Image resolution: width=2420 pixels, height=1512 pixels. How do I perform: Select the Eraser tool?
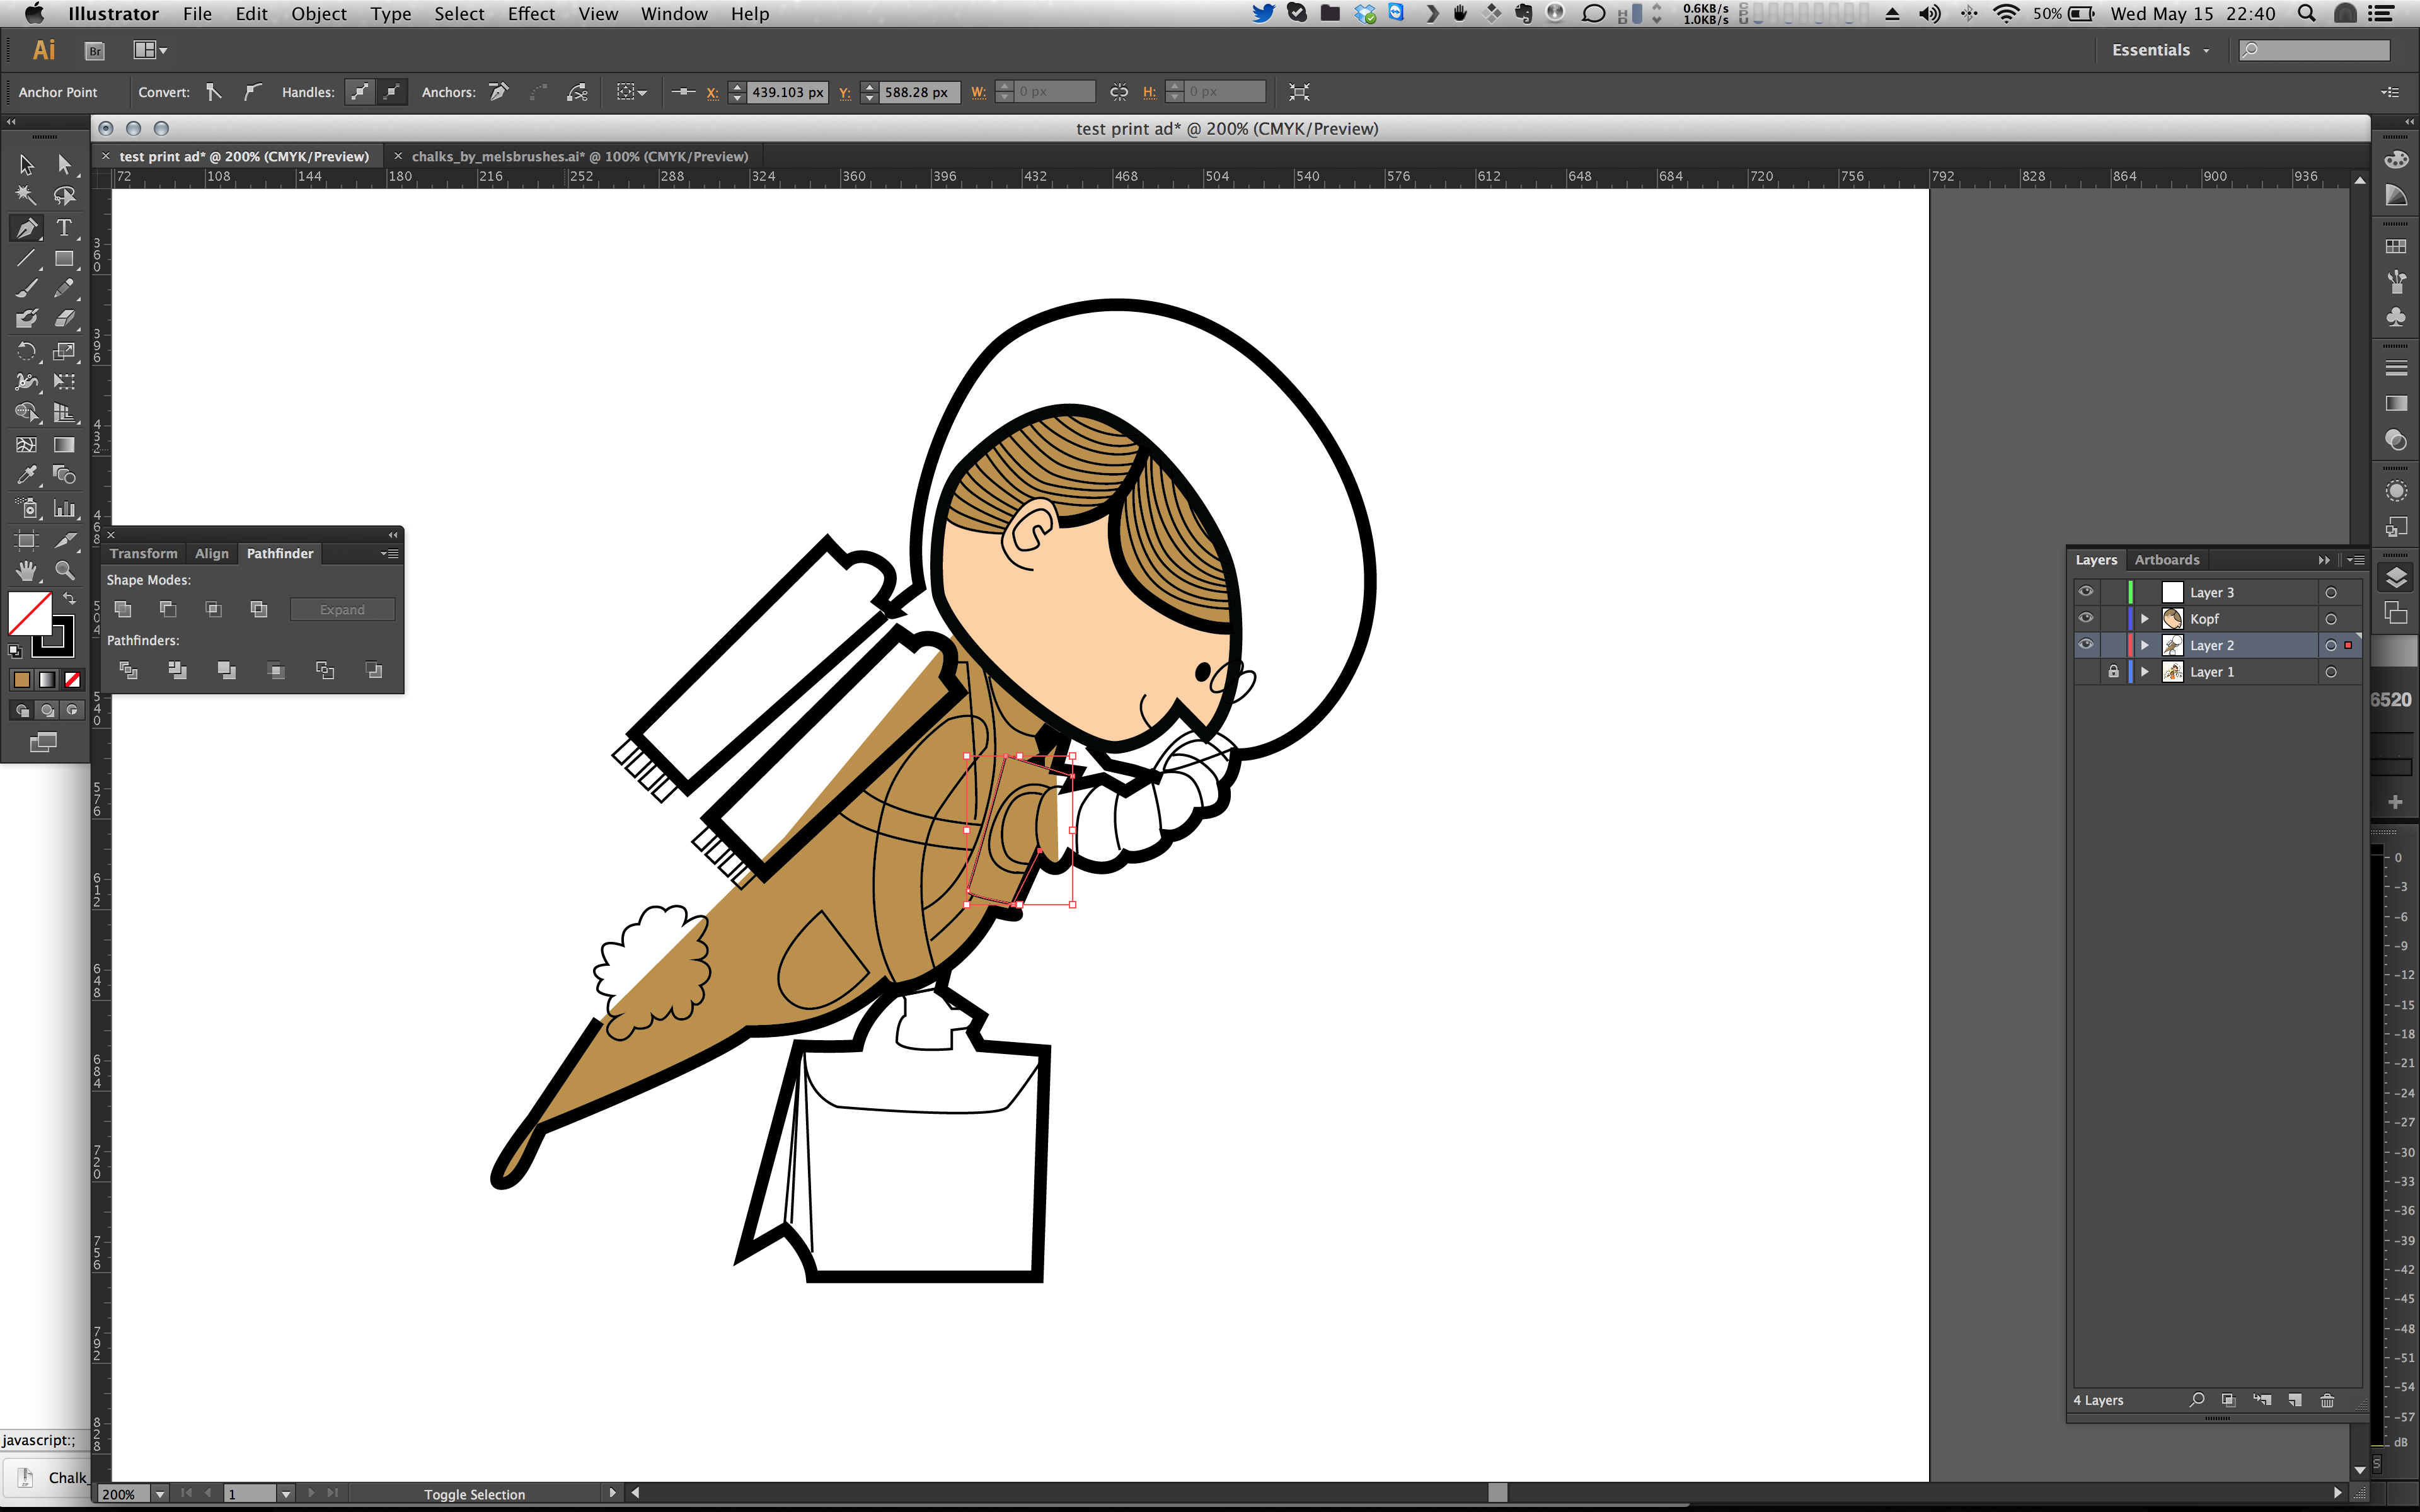pyautogui.click(x=64, y=319)
